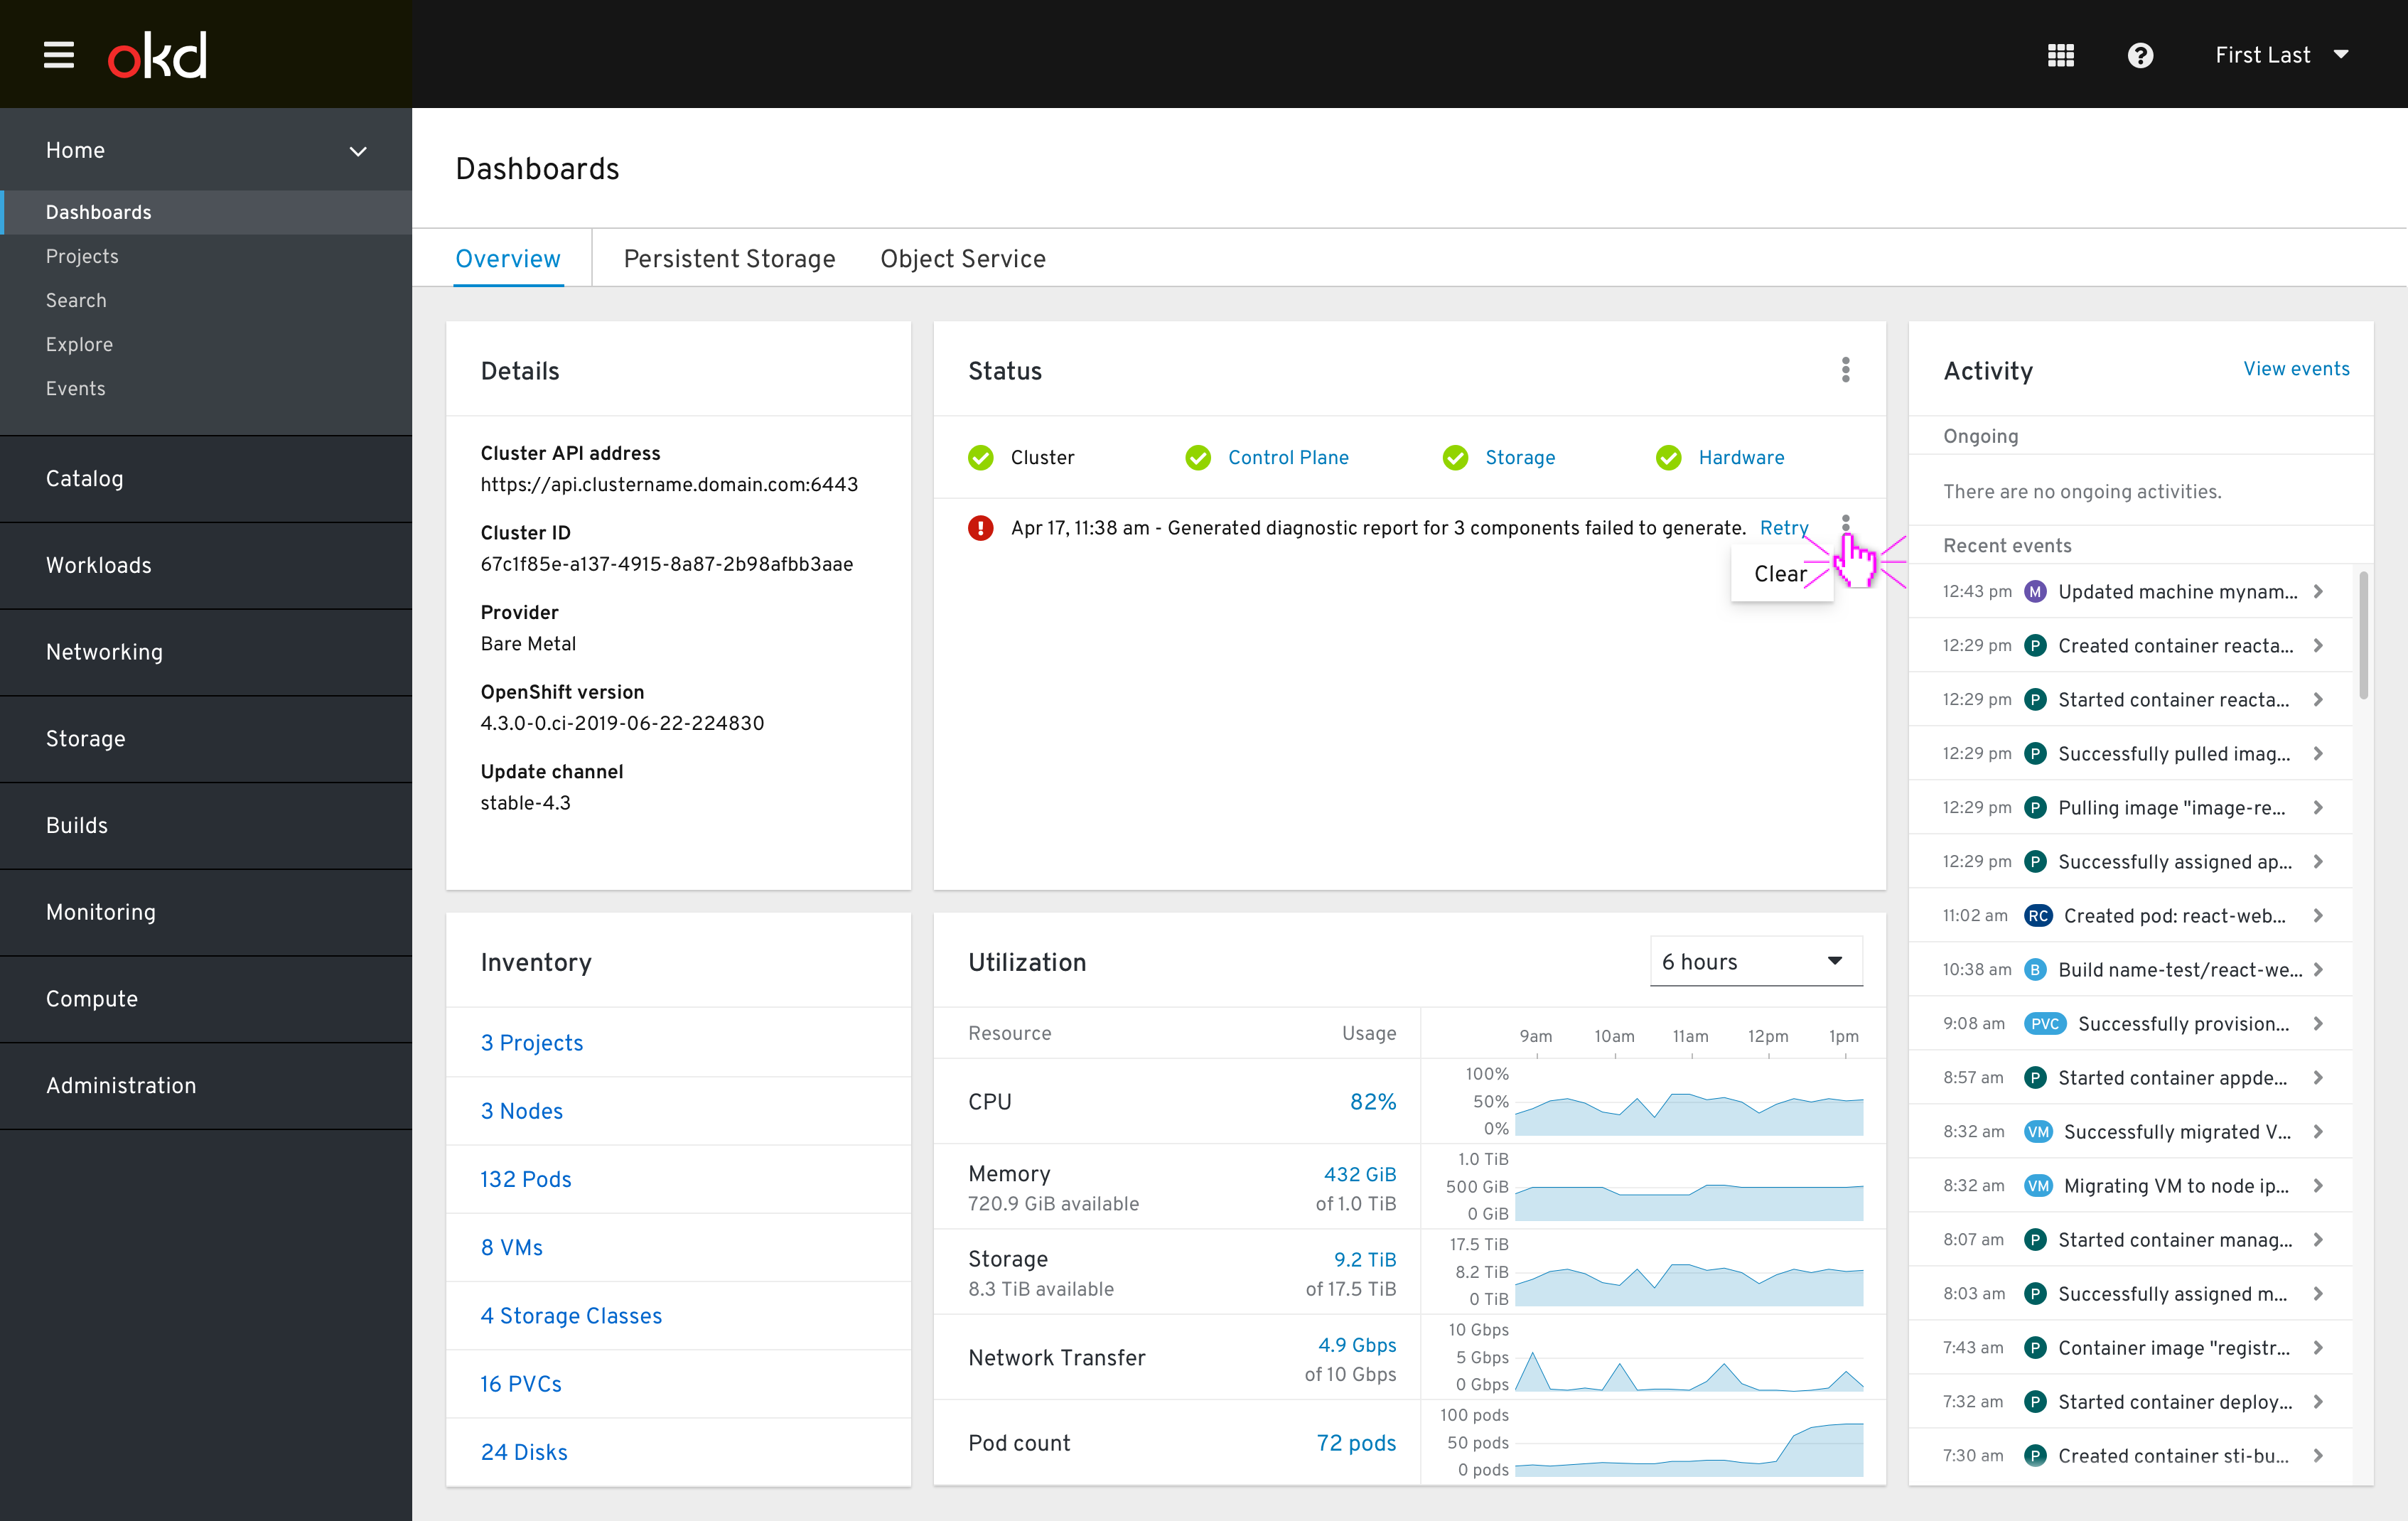Switch to the Persistent Storage tab
Image resolution: width=2408 pixels, height=1521 pixels.
(729, 257)
